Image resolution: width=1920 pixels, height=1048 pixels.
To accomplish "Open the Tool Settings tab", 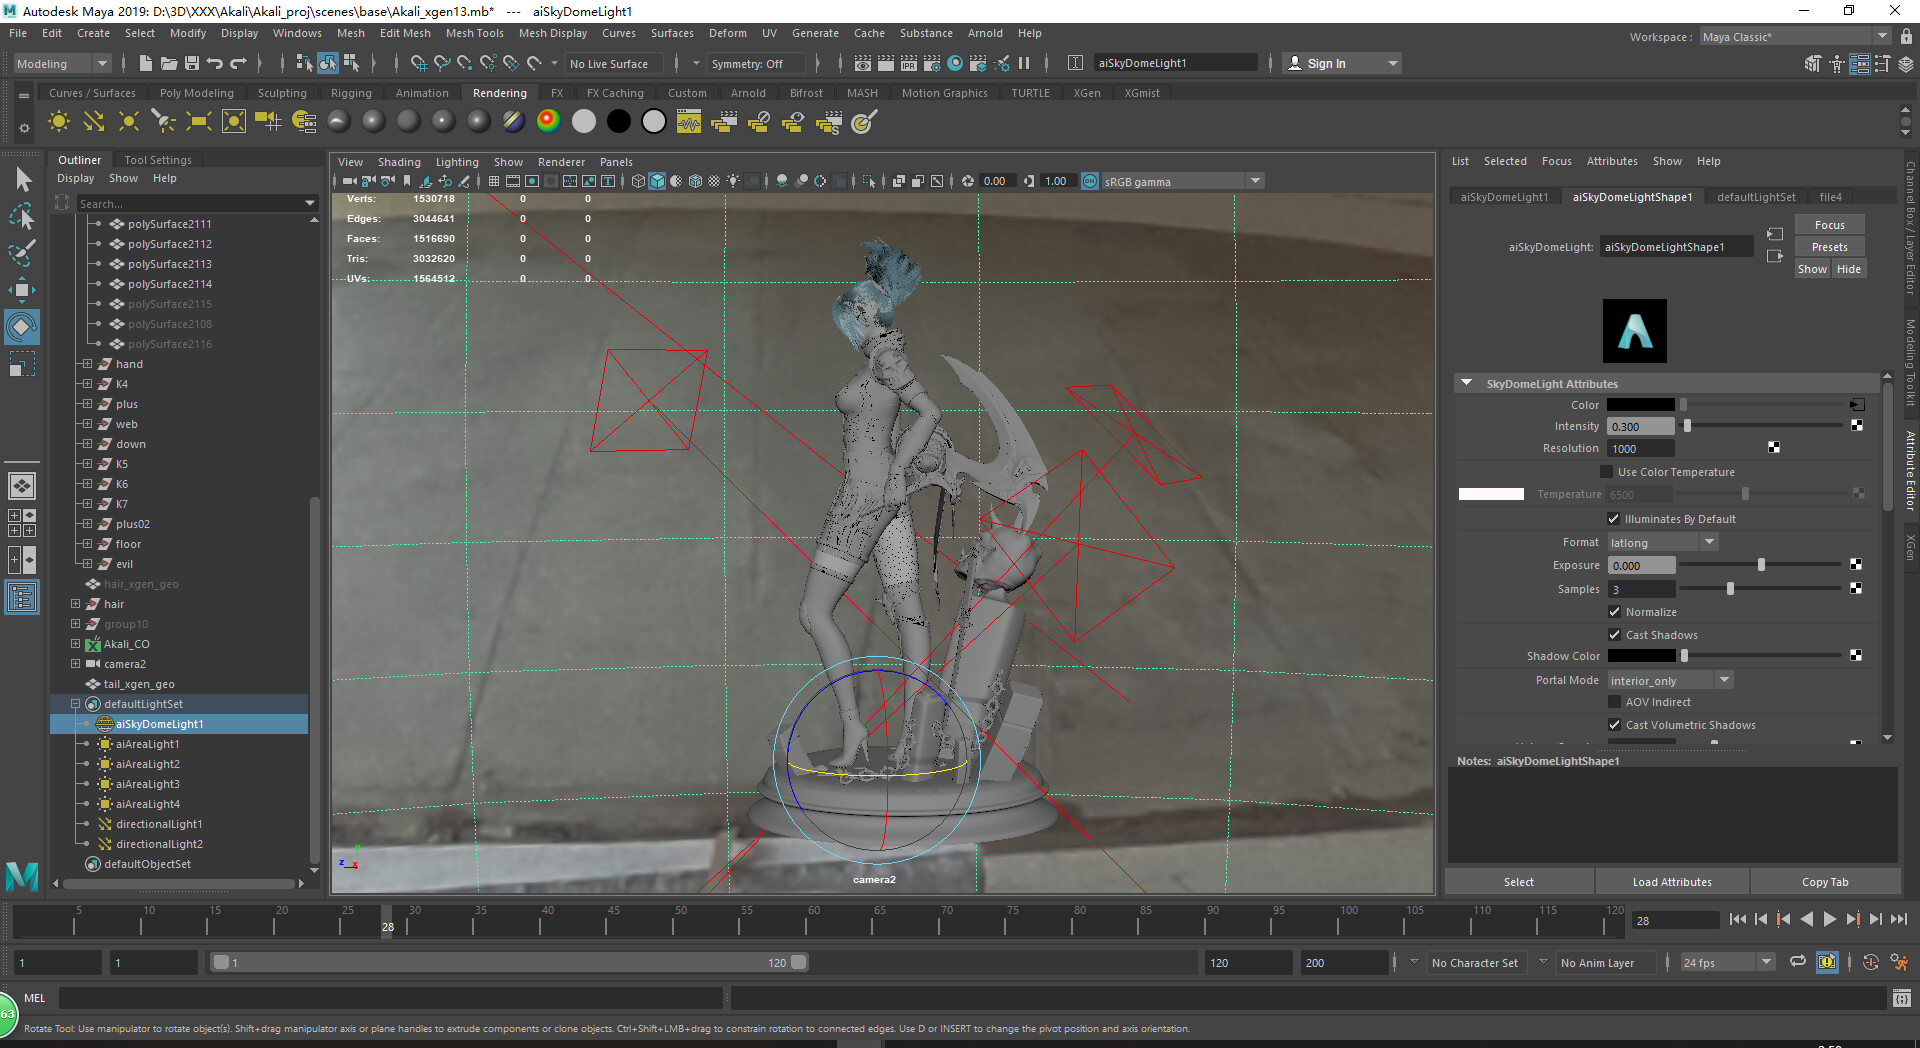I will 157,160.
